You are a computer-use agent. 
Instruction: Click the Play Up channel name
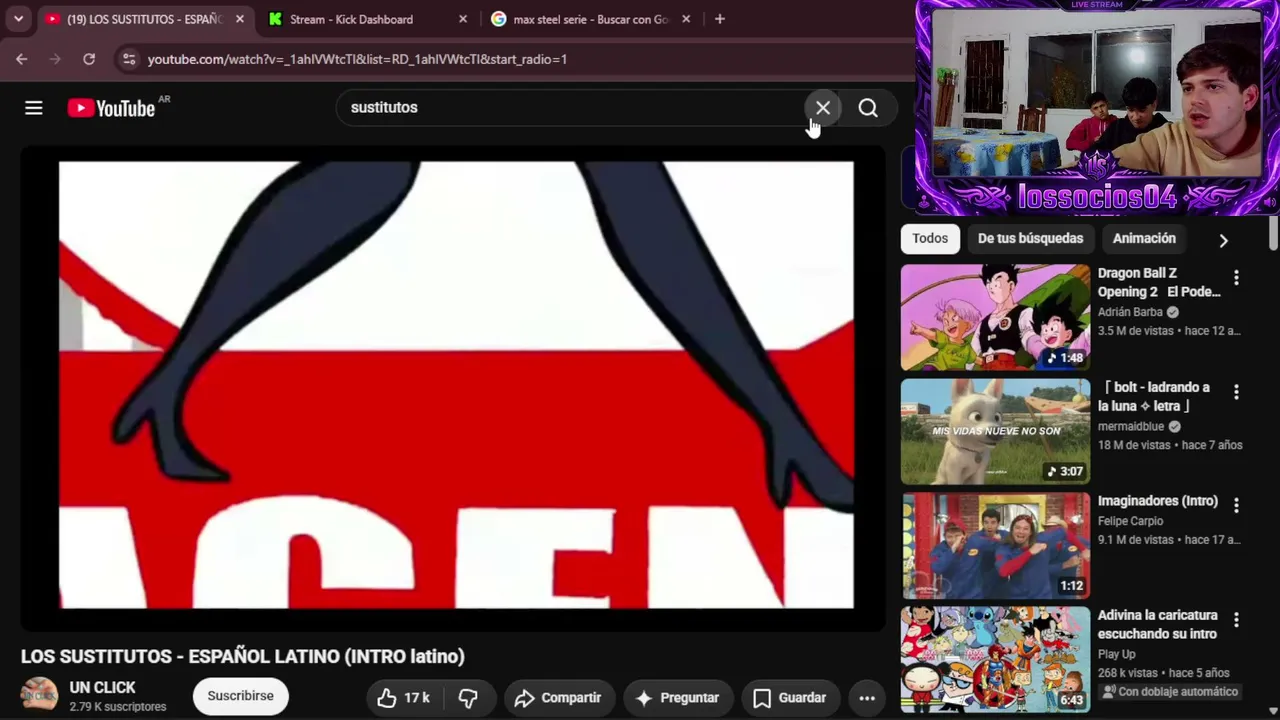[1117, 654]
